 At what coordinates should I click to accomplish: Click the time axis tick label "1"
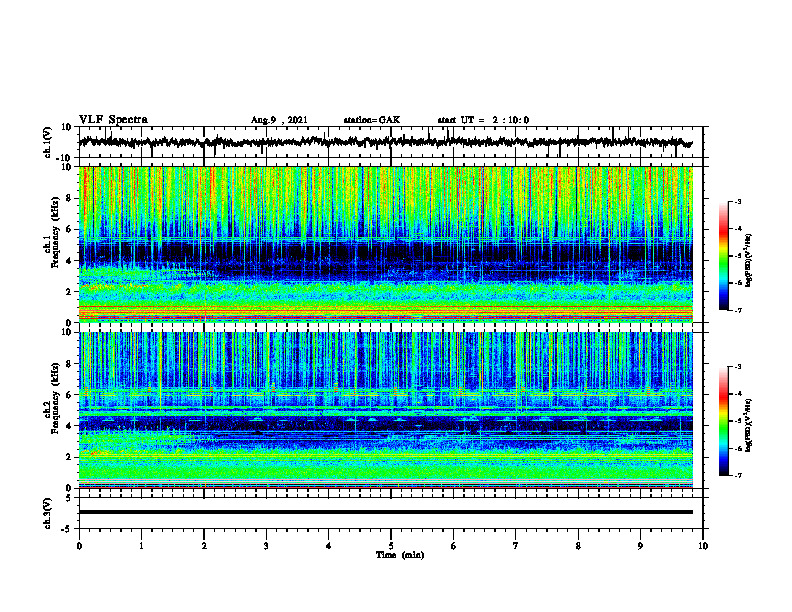[142, 546]
